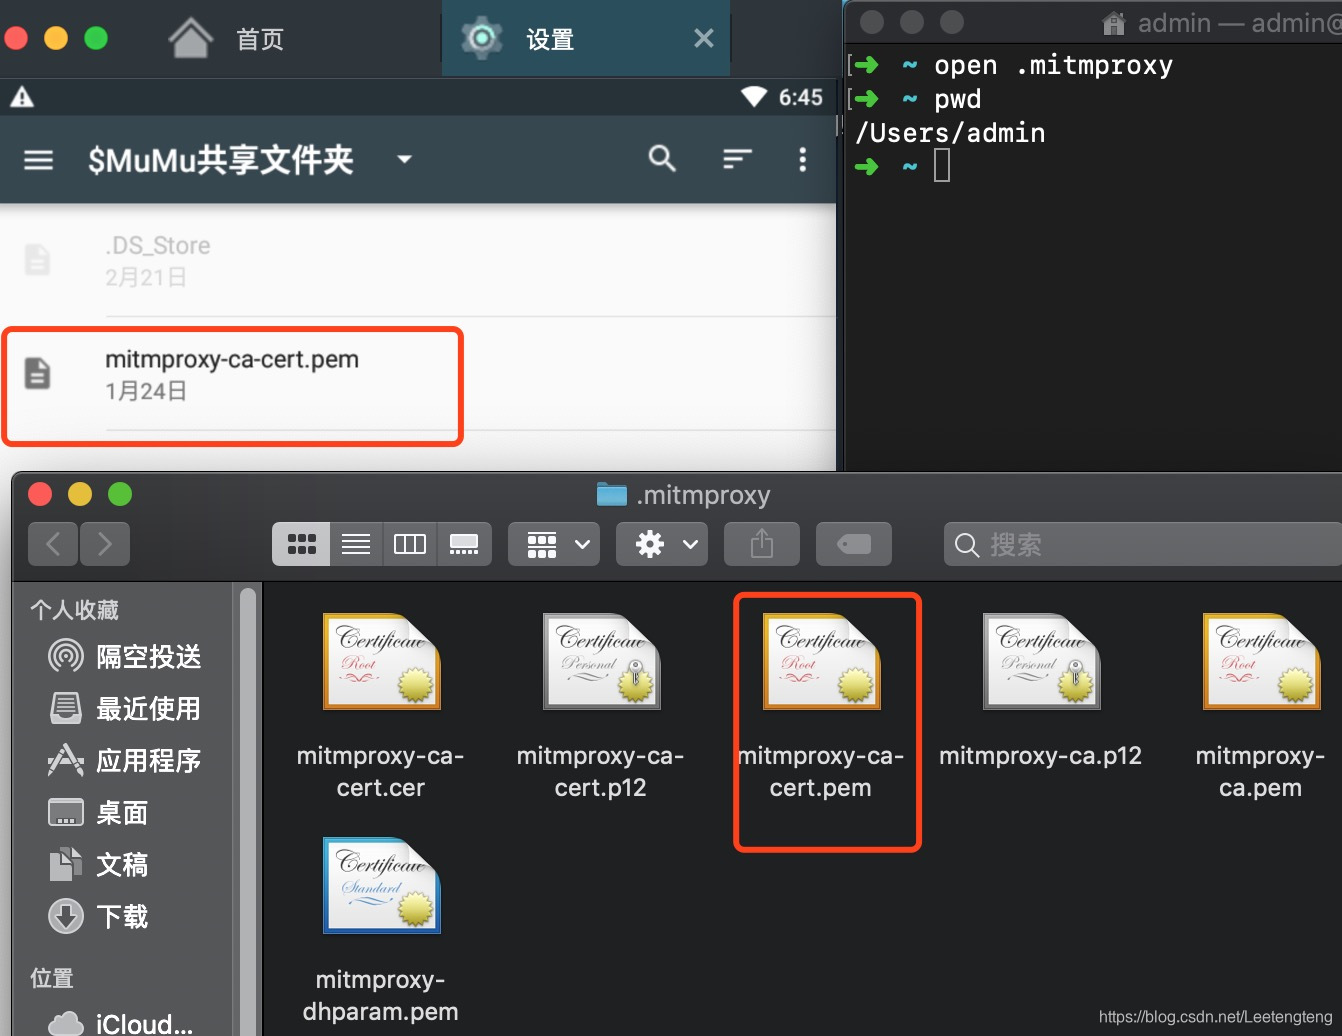Open 下载 Downloads in Finder sidebar
This screenshot has width=1342, height=1036.
coord(100,917)
